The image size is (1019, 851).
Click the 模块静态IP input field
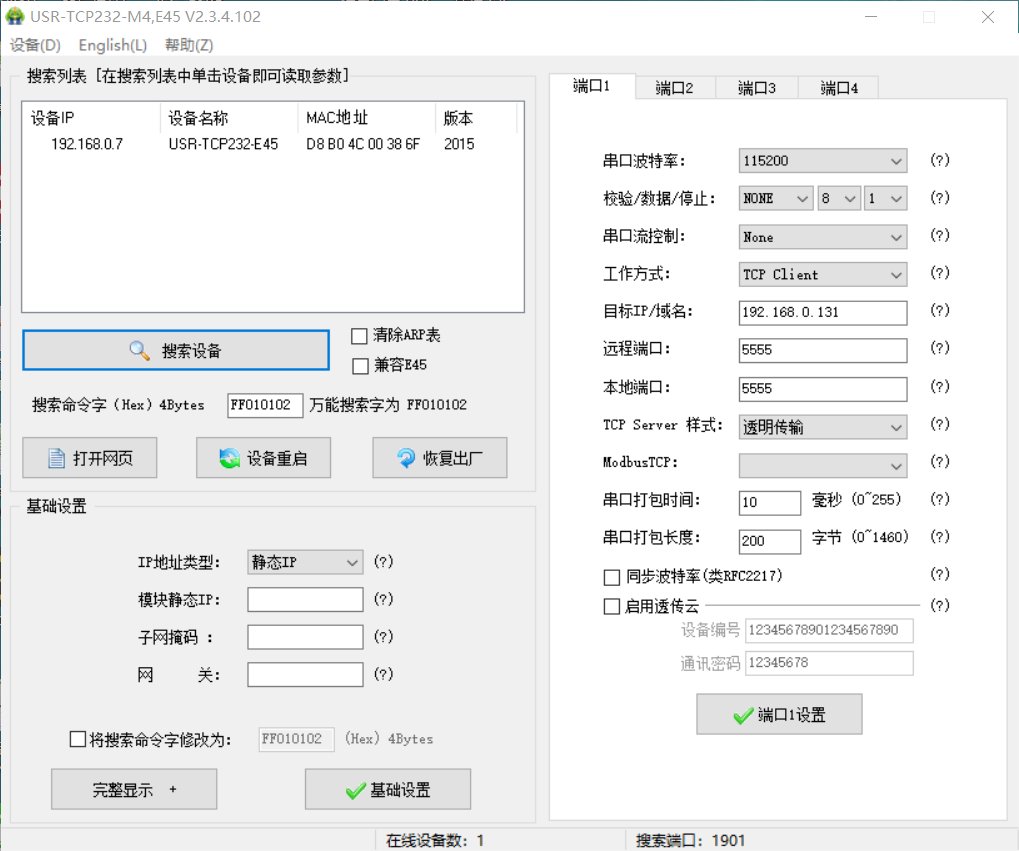[x=305, y=599]
